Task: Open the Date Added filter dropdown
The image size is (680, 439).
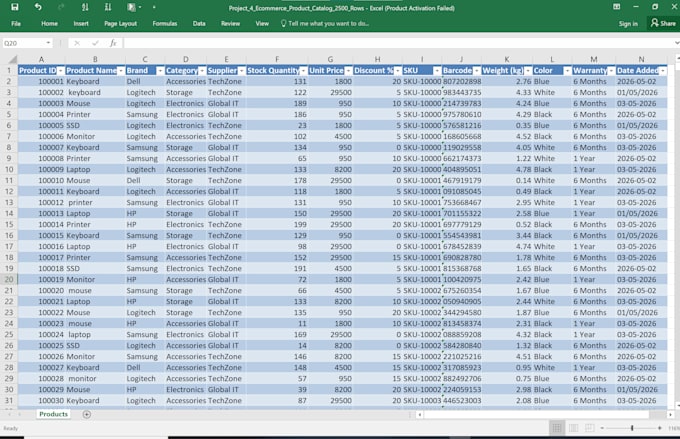Action: pyautogui.click(x=663, y=71)
